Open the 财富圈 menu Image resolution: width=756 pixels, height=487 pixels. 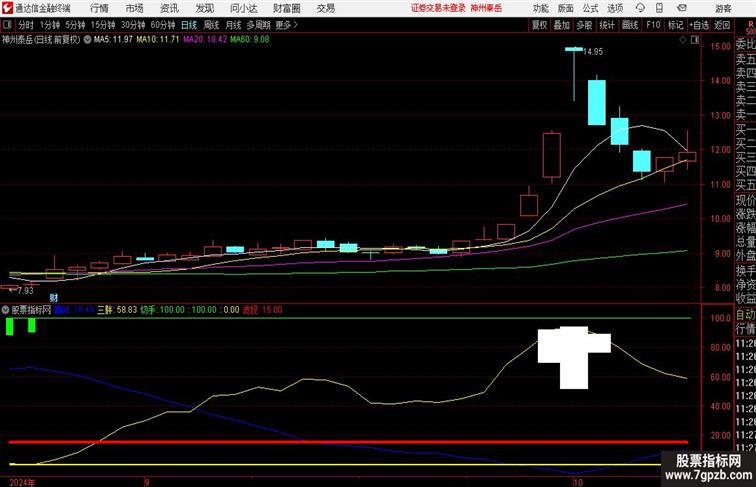click(x=286, y=8)
